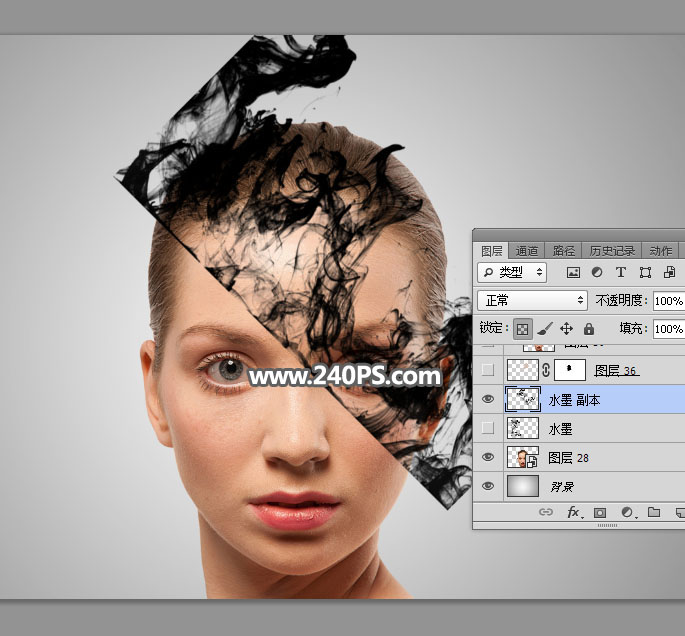The width and height of the screenshot is (685, 636).
Task: Filter layers by smart object icon
Action: 669,273
